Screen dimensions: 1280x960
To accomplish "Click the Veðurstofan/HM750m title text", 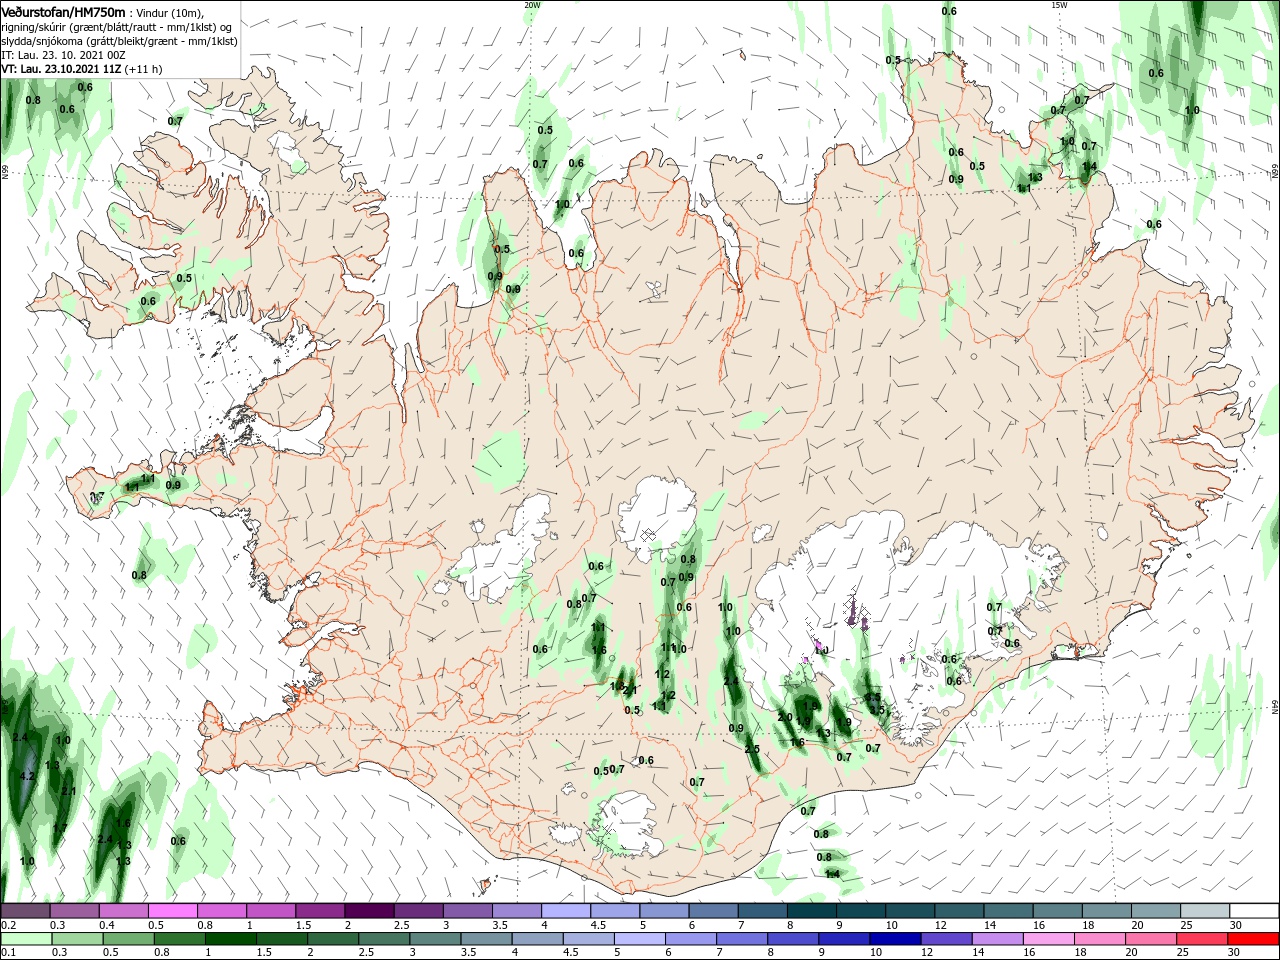I will point(64,12).
